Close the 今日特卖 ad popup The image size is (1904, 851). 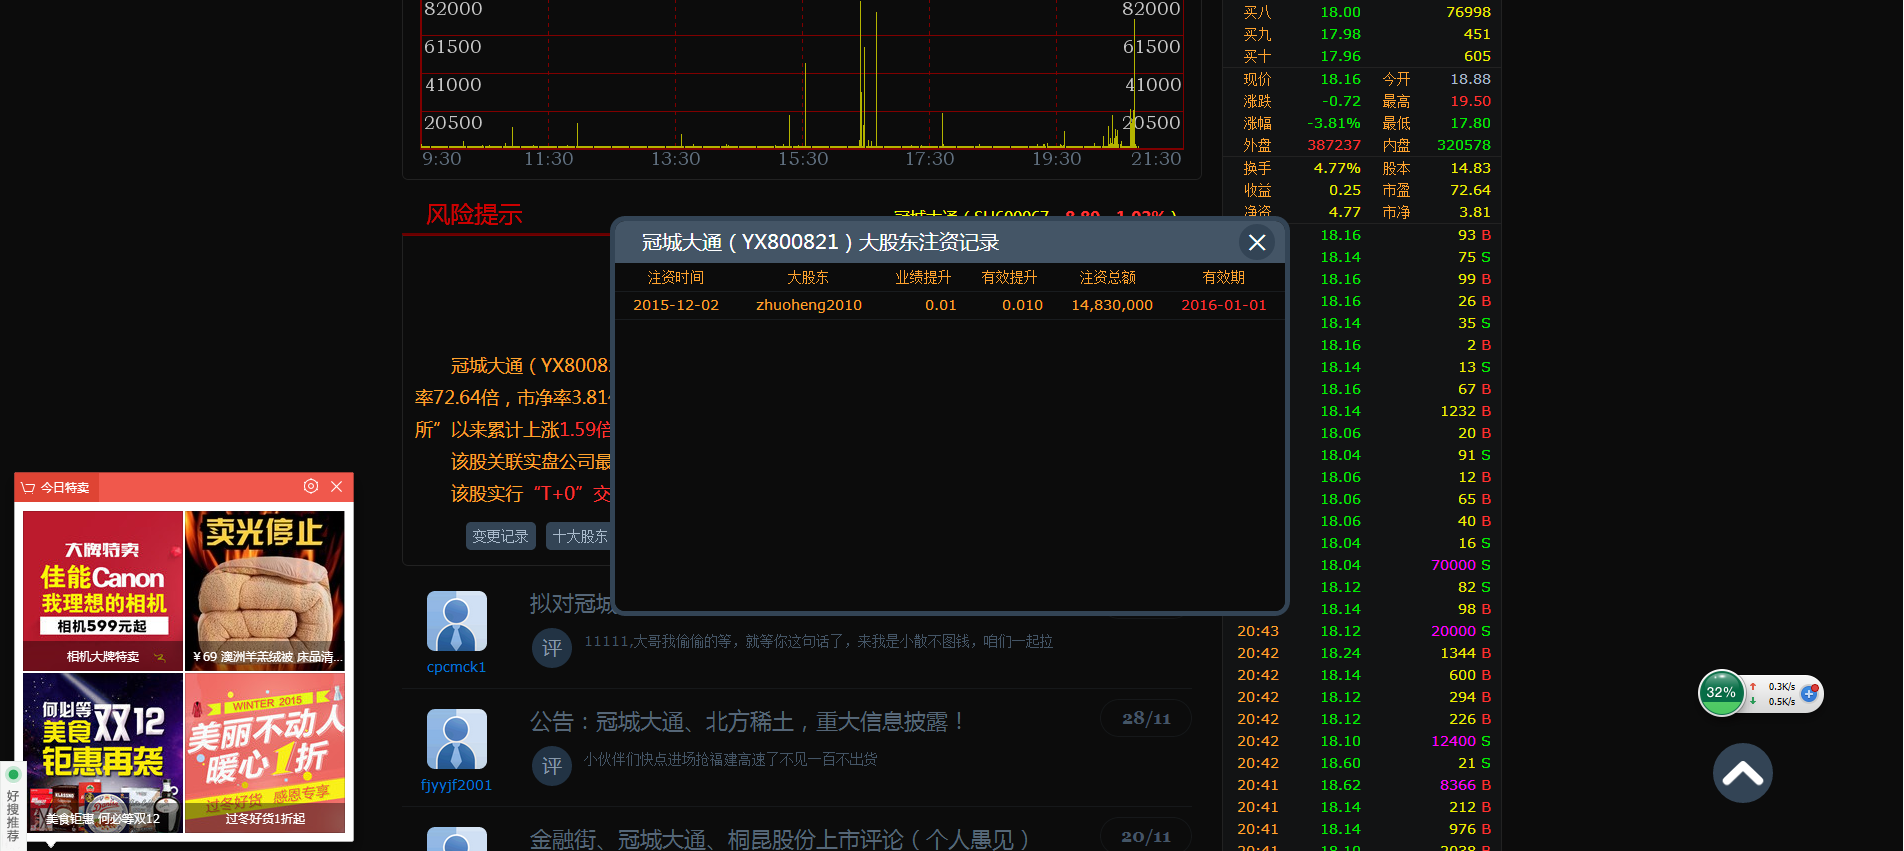tap(337, 486)
